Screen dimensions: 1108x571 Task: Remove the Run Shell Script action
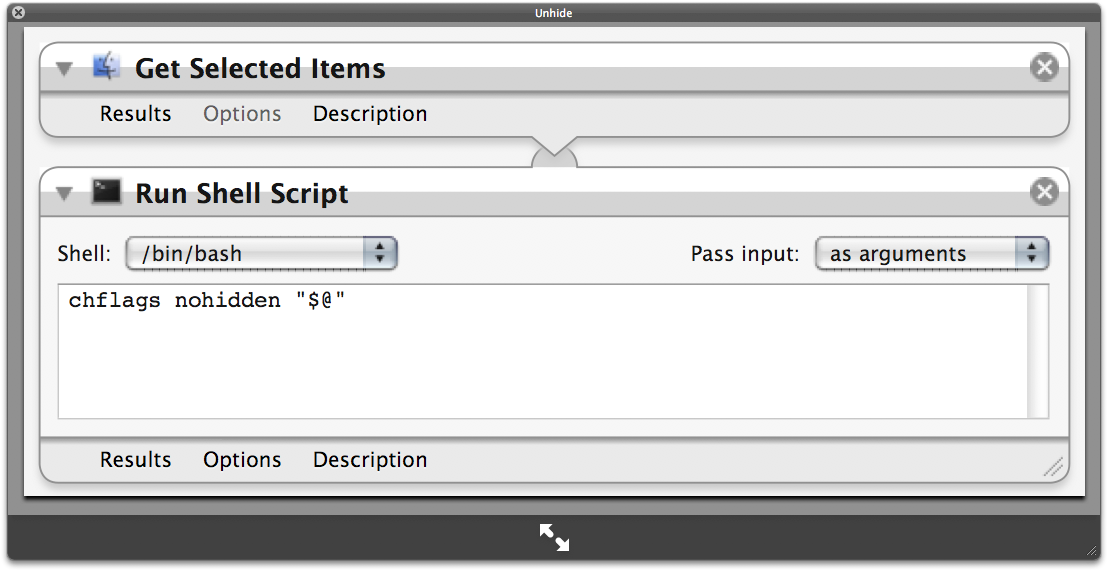coord(1044,192)
